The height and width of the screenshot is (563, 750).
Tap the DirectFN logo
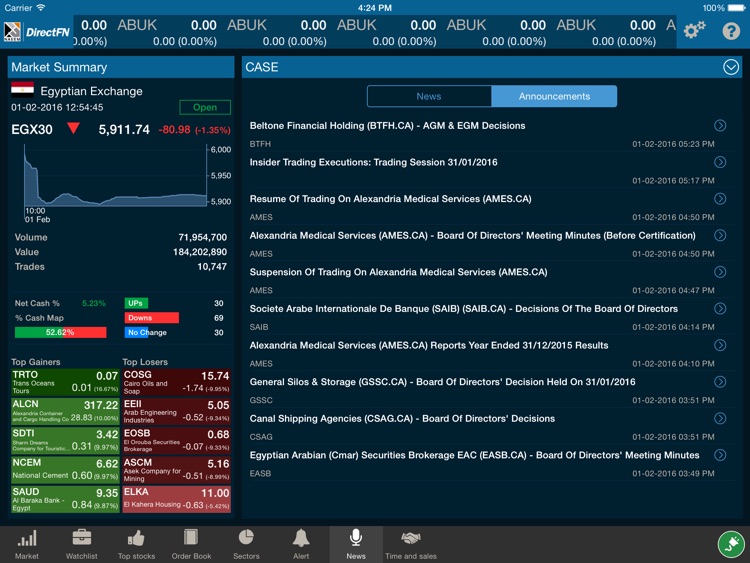(36, 32)
